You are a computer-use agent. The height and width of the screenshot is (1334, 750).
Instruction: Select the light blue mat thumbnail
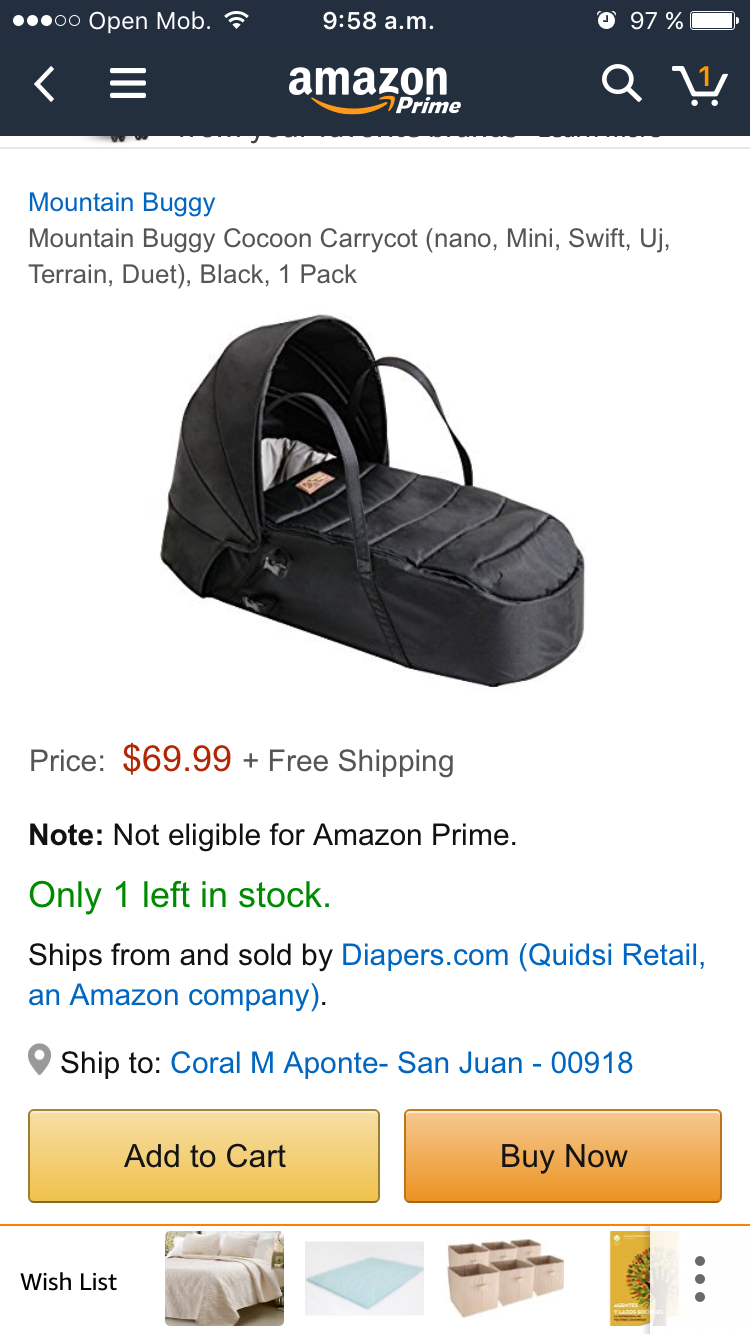pos(365,1279)
